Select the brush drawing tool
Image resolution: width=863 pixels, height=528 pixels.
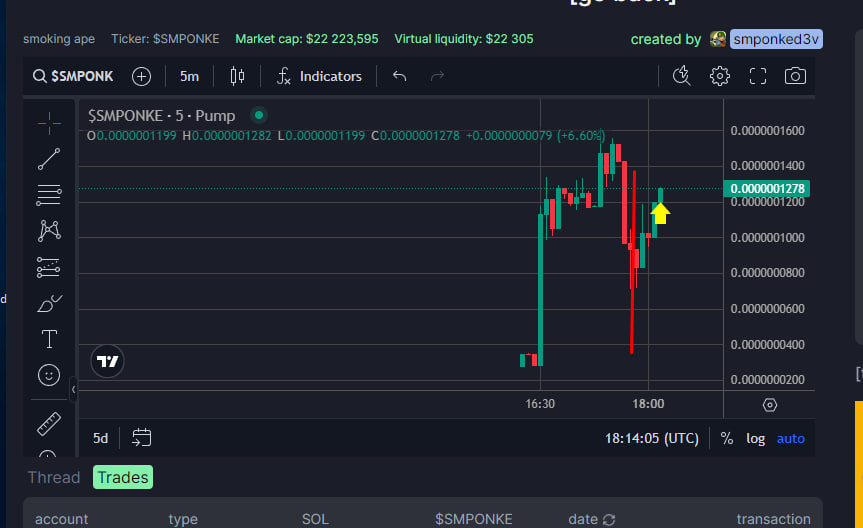(49, 303)
